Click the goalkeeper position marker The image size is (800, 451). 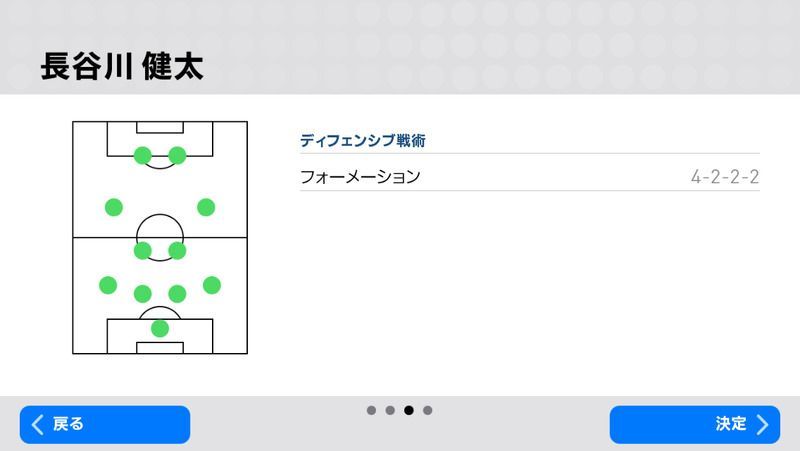pos(160,328)
